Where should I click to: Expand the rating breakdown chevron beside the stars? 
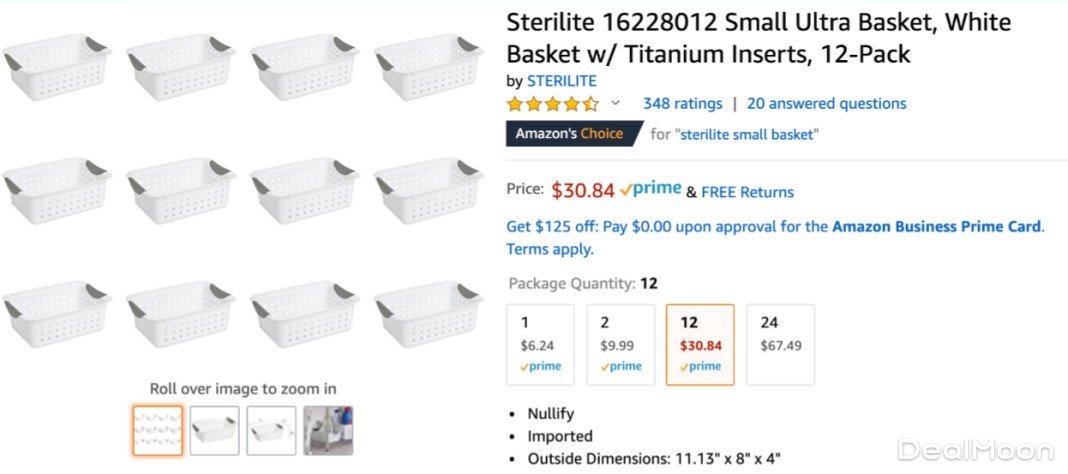[x=615, y=103]
